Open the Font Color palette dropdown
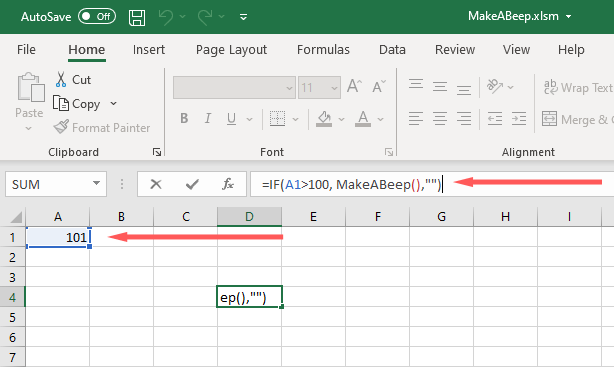 381,119
